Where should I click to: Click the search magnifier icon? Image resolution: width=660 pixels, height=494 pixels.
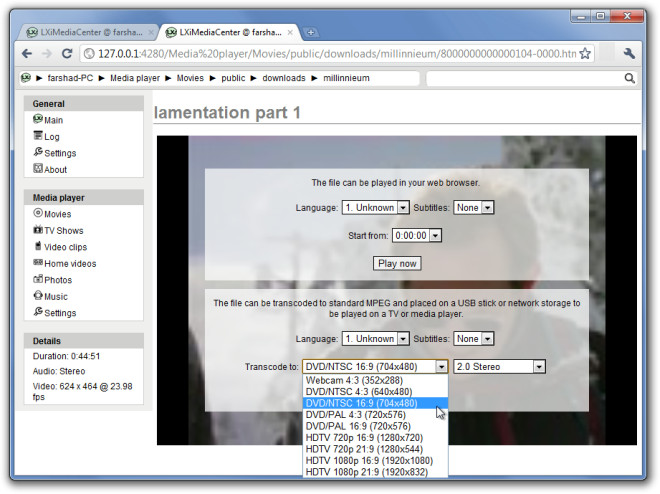630,78
